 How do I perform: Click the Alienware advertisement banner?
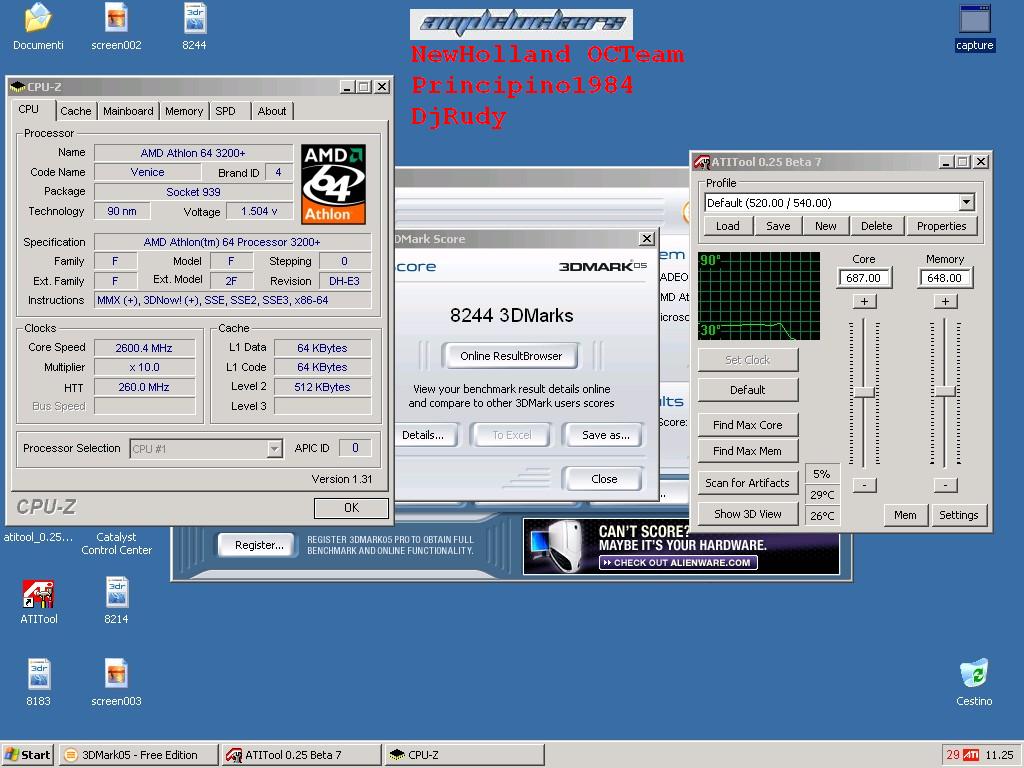(x=681, y=546)
